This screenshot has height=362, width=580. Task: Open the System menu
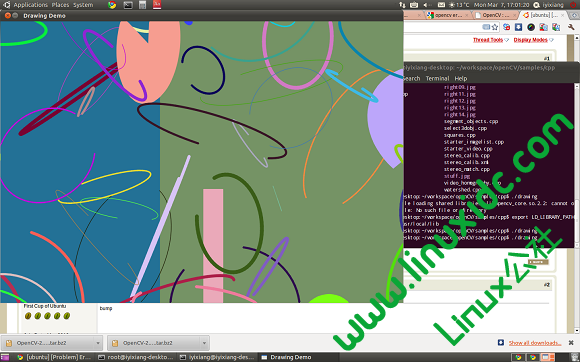point(83,5)
